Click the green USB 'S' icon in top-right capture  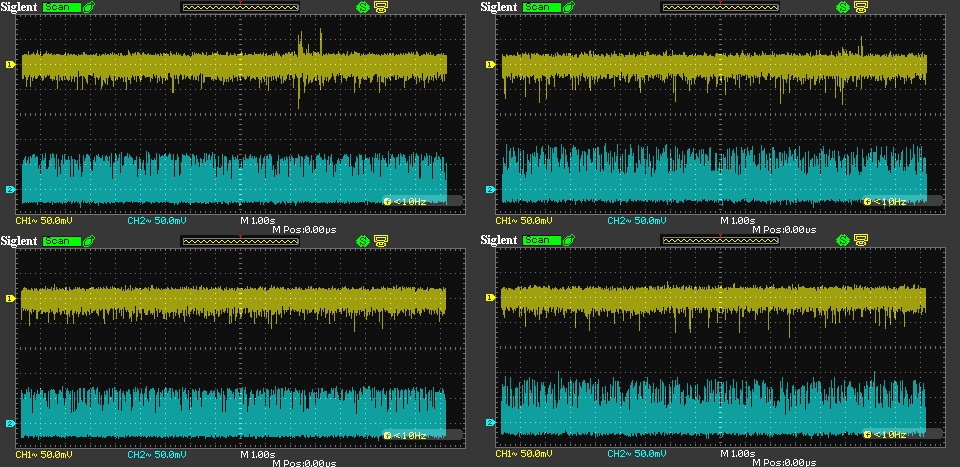tap(843, 7)
